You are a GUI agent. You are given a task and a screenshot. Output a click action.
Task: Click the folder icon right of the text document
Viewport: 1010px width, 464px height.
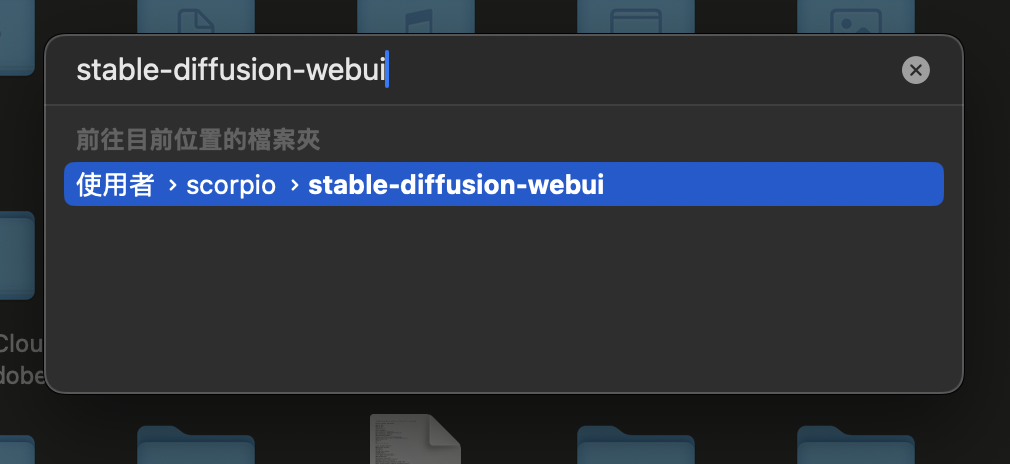(635, 446)
